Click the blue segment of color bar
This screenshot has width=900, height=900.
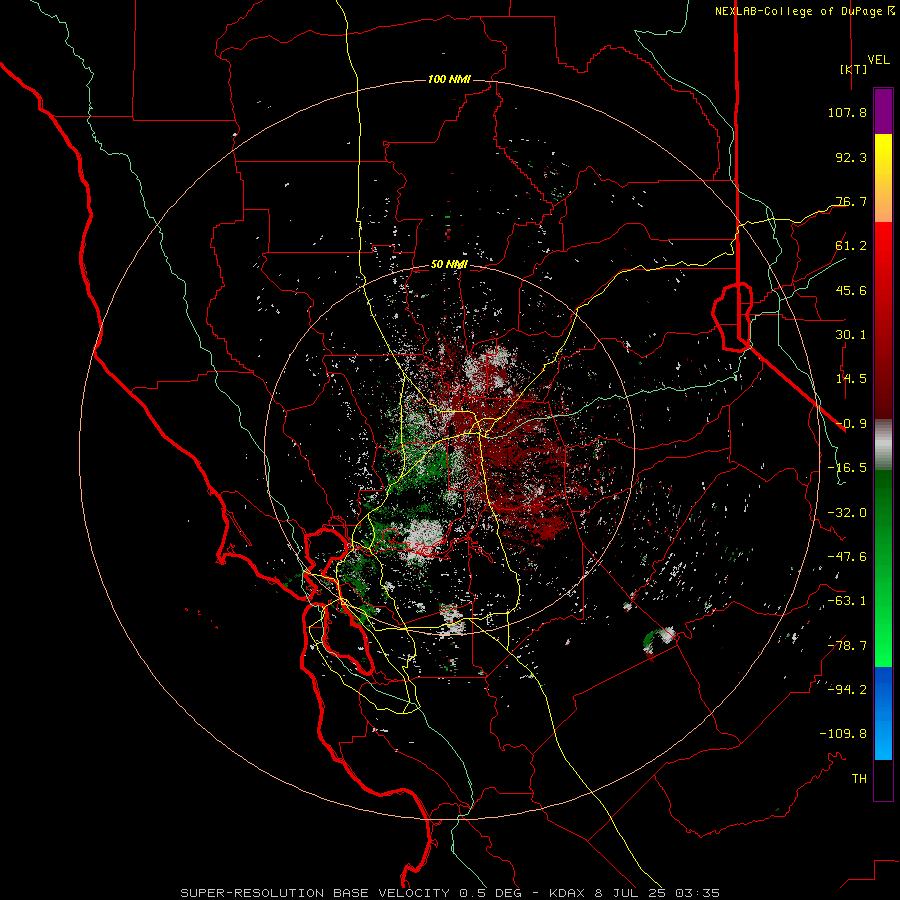click(883, 713)
